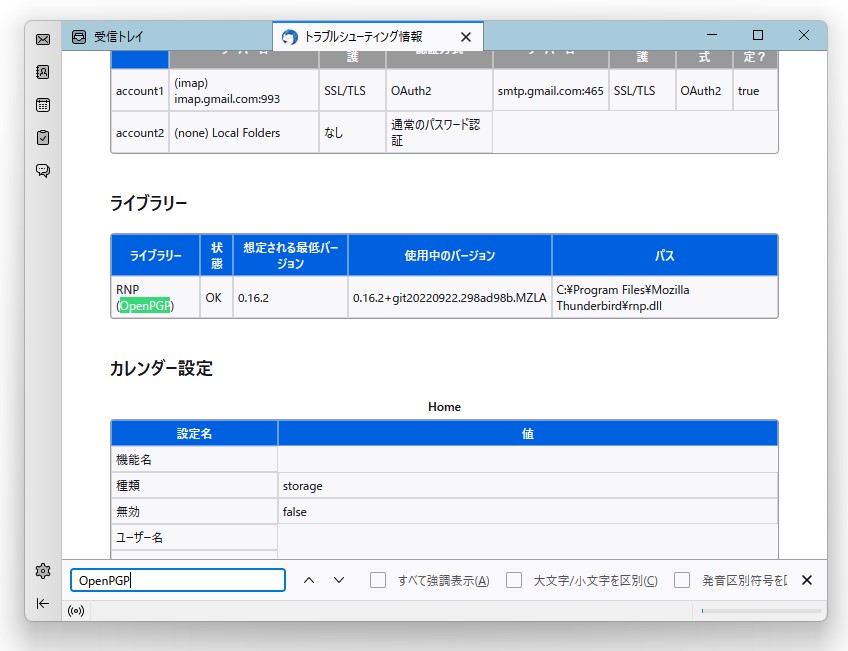Open Thunderbird settings via the gear icon
848x651 pixels.
[42, 570]
